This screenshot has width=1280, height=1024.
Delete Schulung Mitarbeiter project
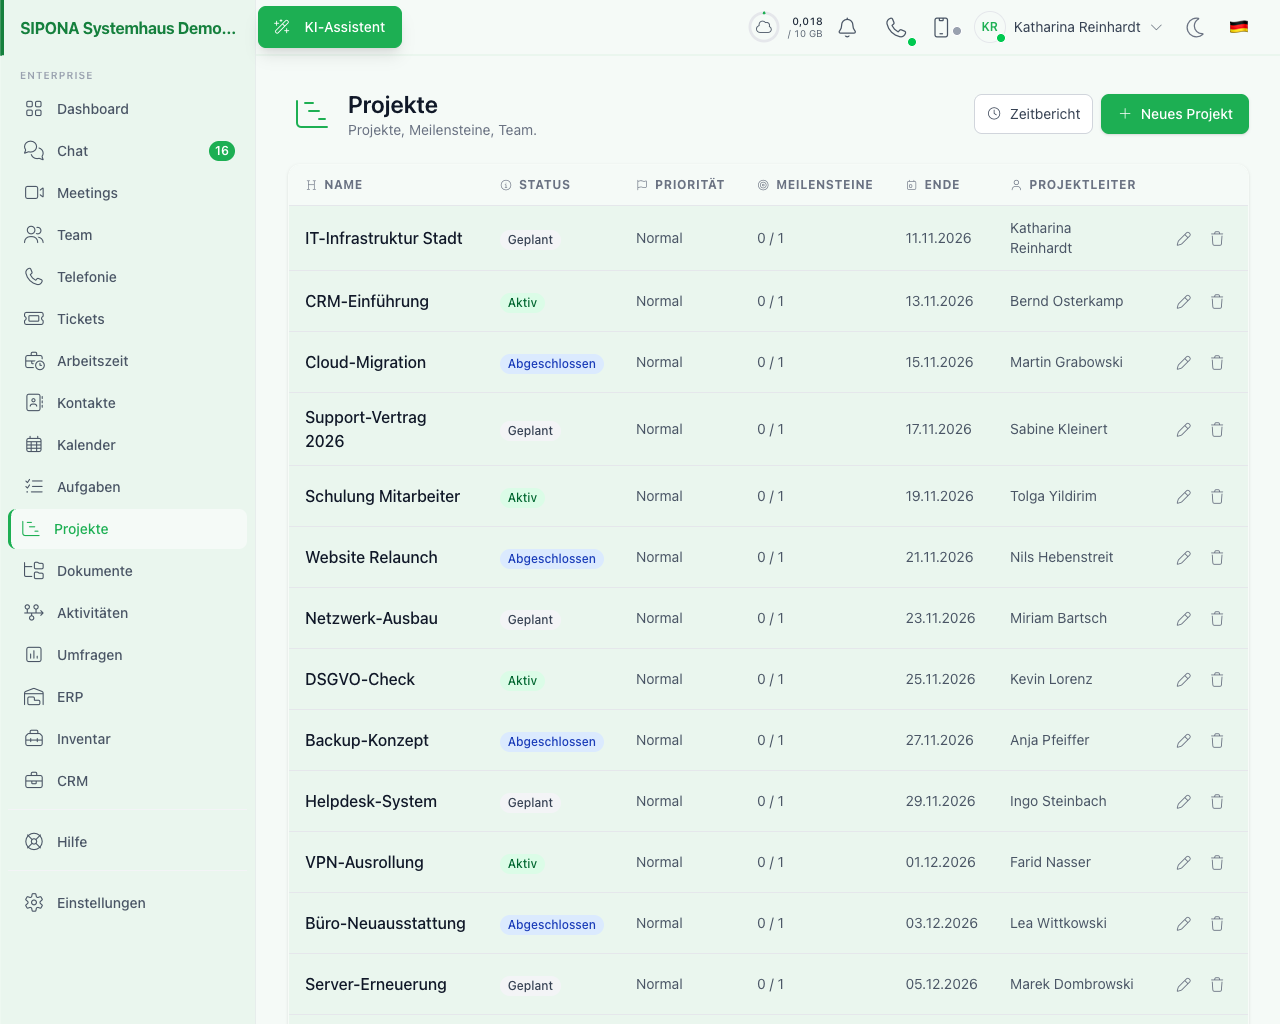pos(1217,497)
